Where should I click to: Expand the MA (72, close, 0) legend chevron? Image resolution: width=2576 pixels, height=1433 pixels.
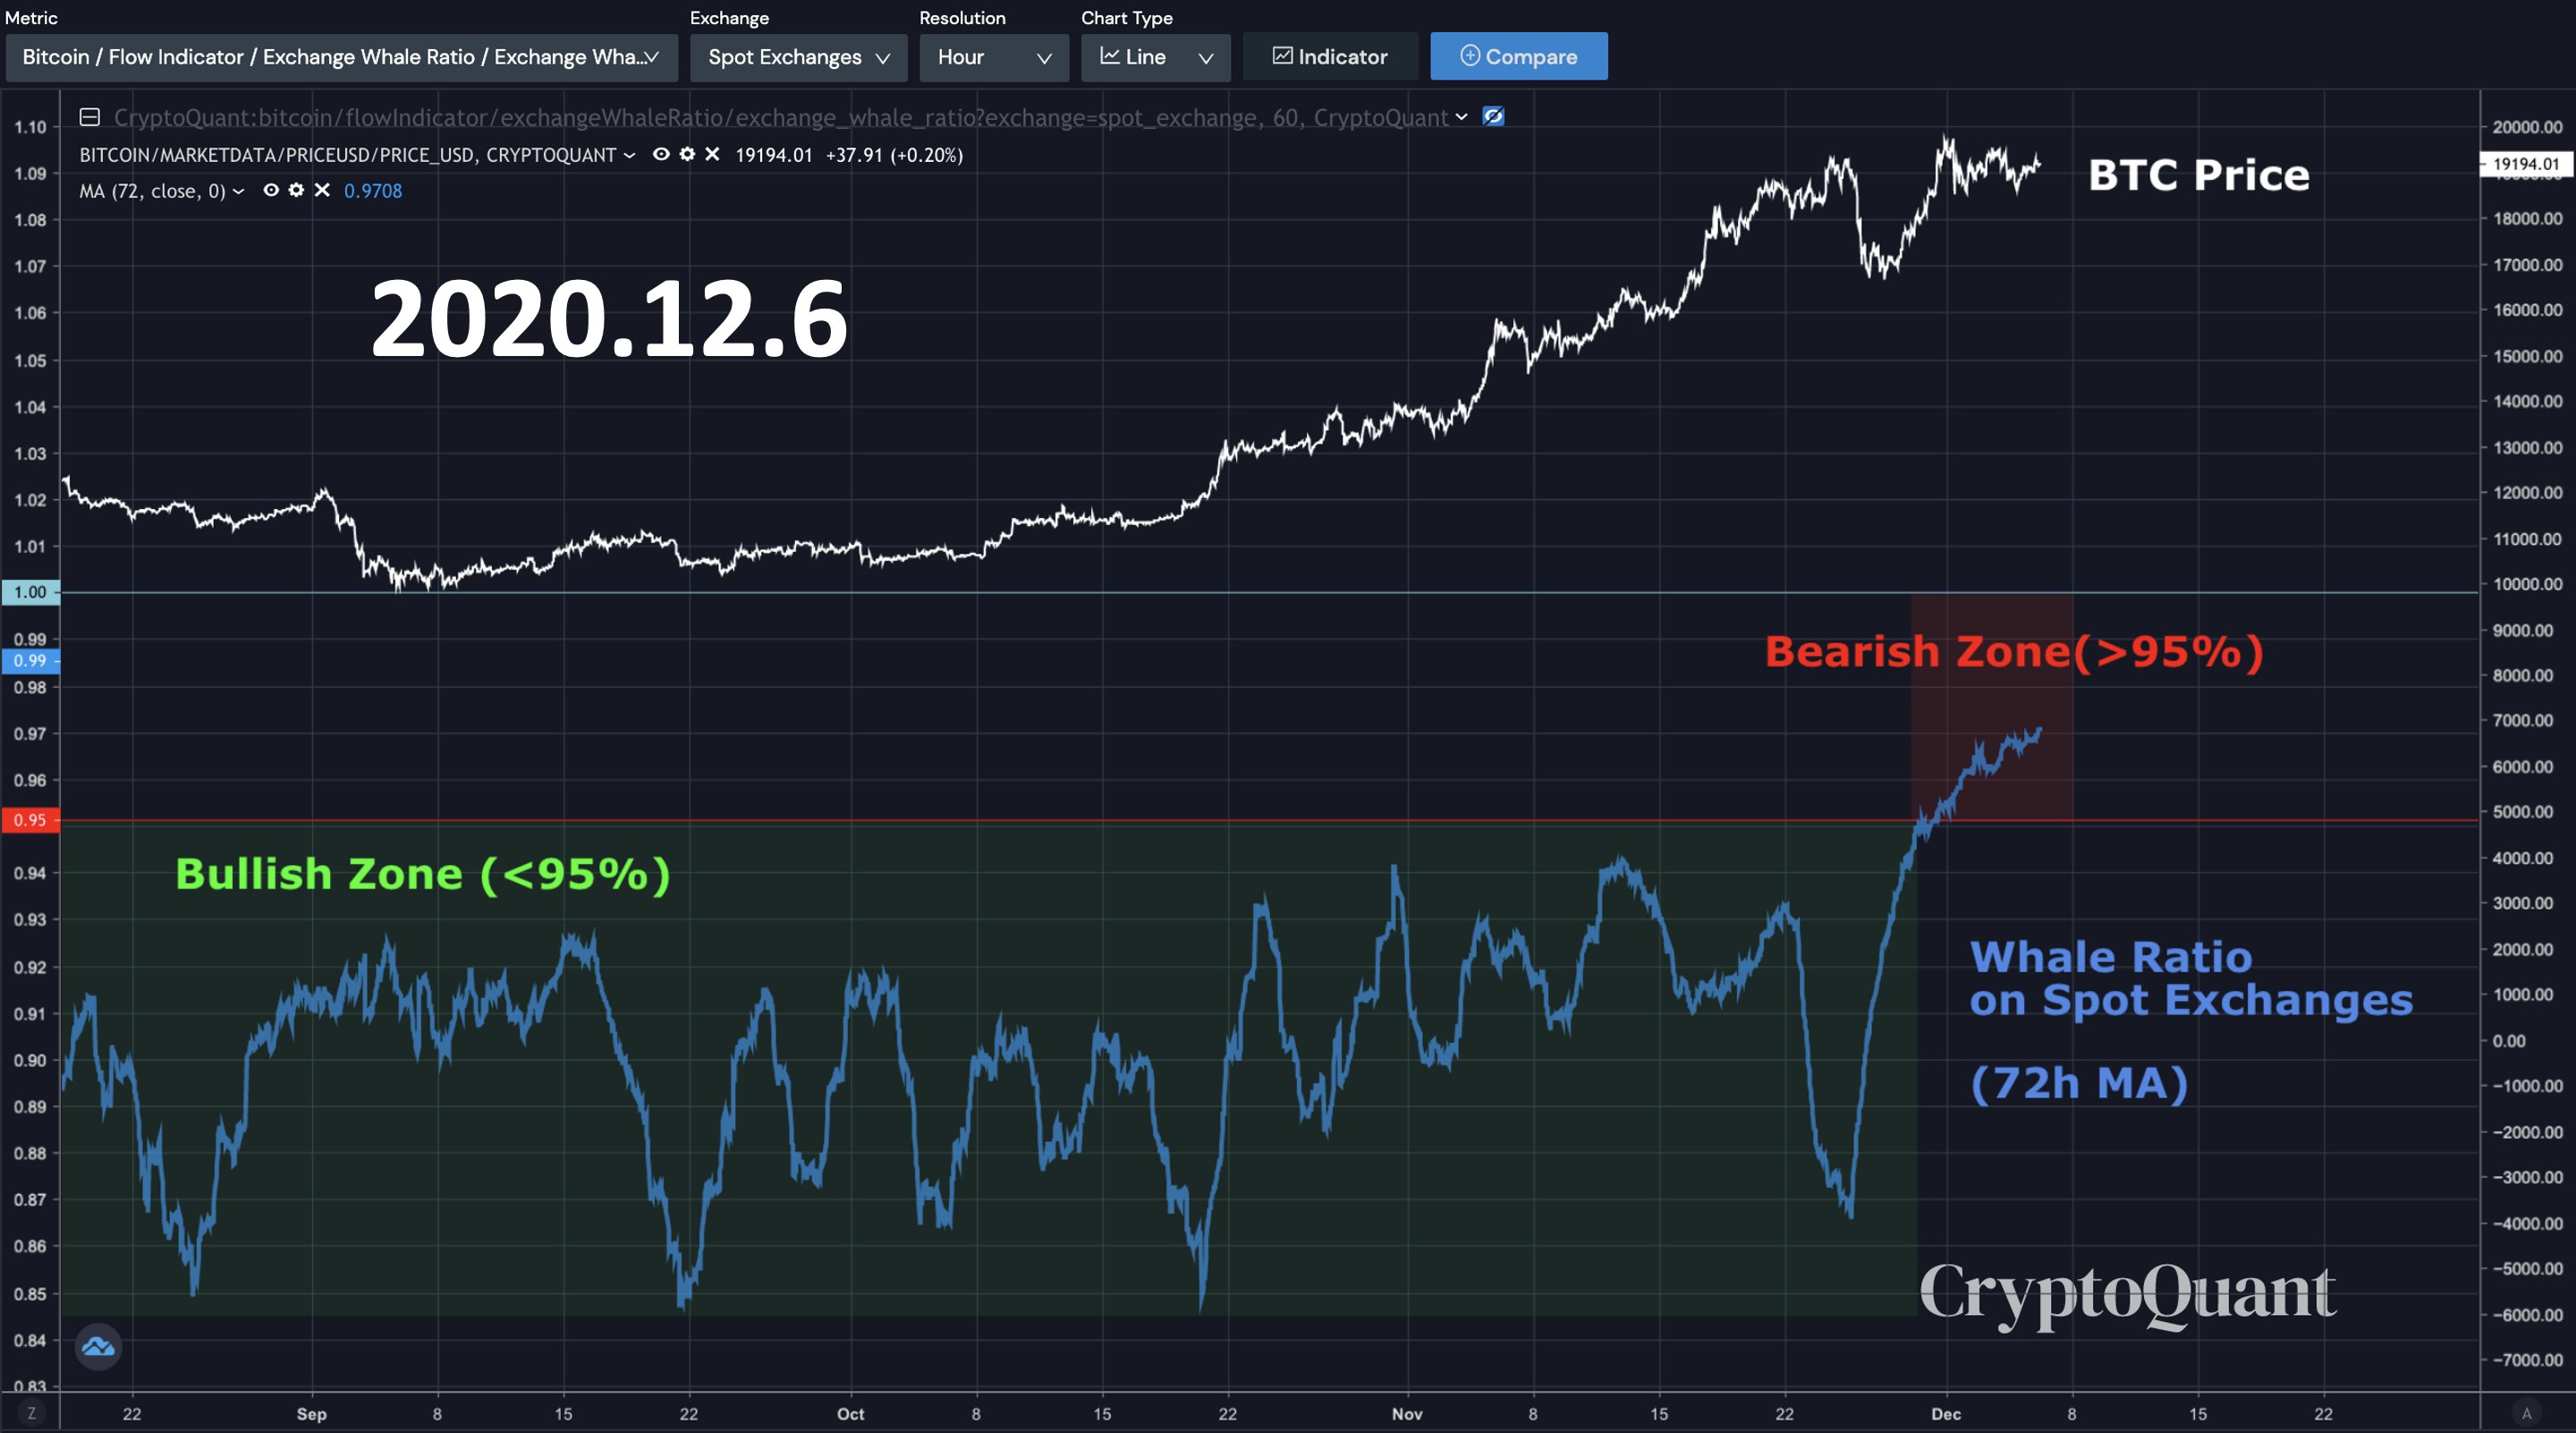pyautogui.click(x=238, y=191)
